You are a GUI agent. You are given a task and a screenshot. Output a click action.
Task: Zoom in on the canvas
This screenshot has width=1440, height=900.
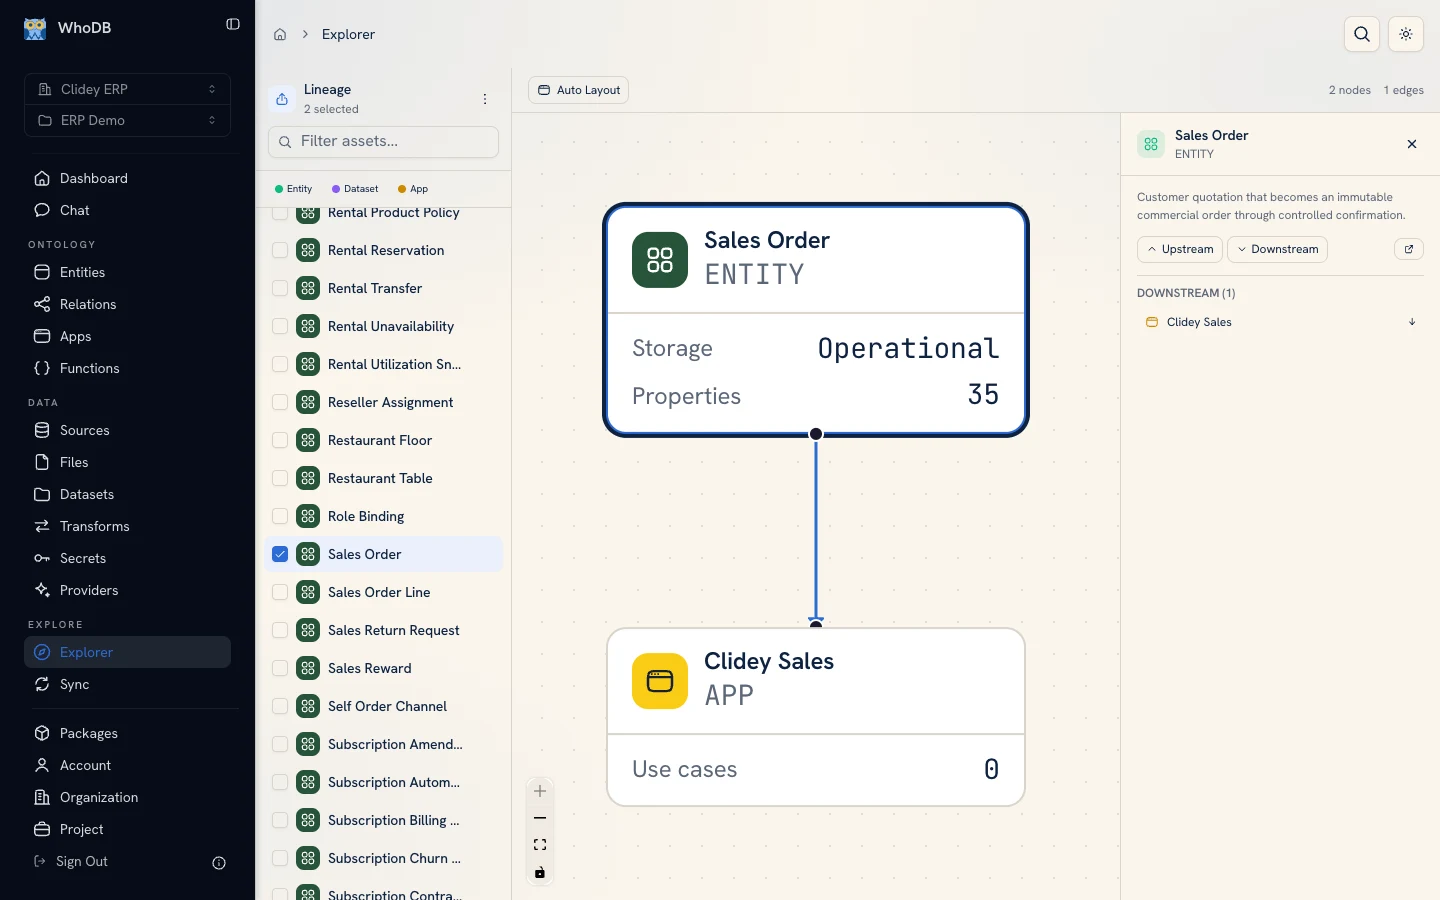tap(540, 791)
